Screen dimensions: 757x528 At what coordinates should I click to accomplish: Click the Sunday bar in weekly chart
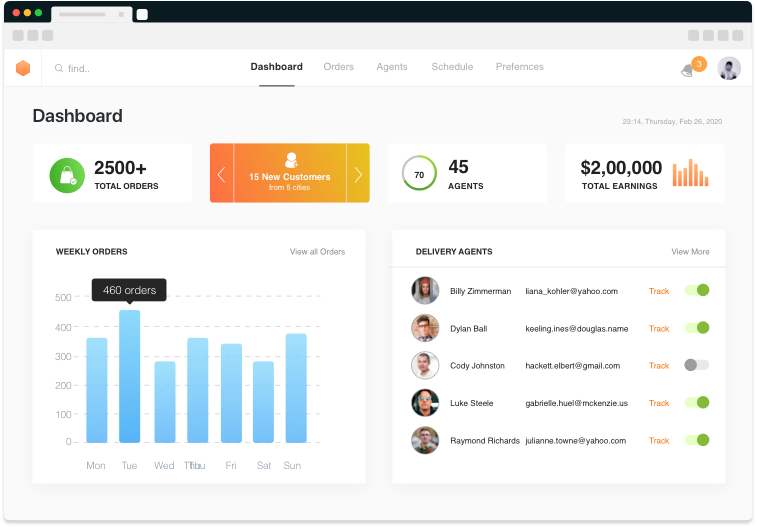pos(296,388)
